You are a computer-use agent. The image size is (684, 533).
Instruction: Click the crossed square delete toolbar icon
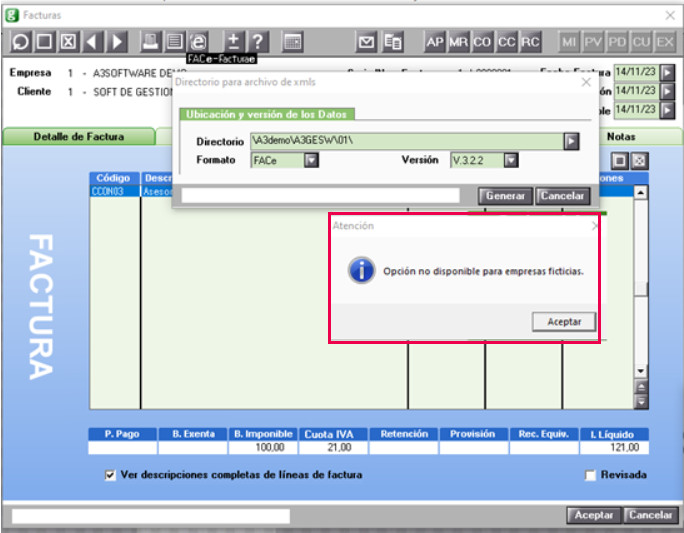tap(68, 42)
